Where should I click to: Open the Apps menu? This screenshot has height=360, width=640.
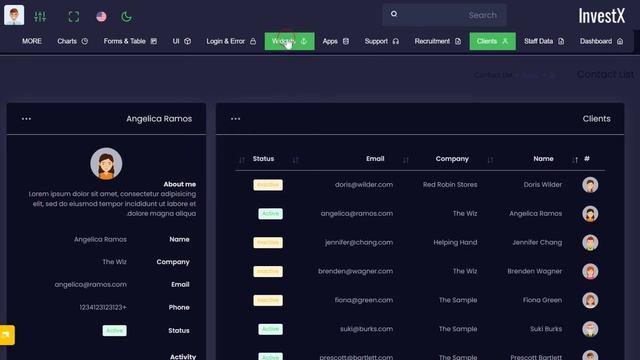coord(336,41)
